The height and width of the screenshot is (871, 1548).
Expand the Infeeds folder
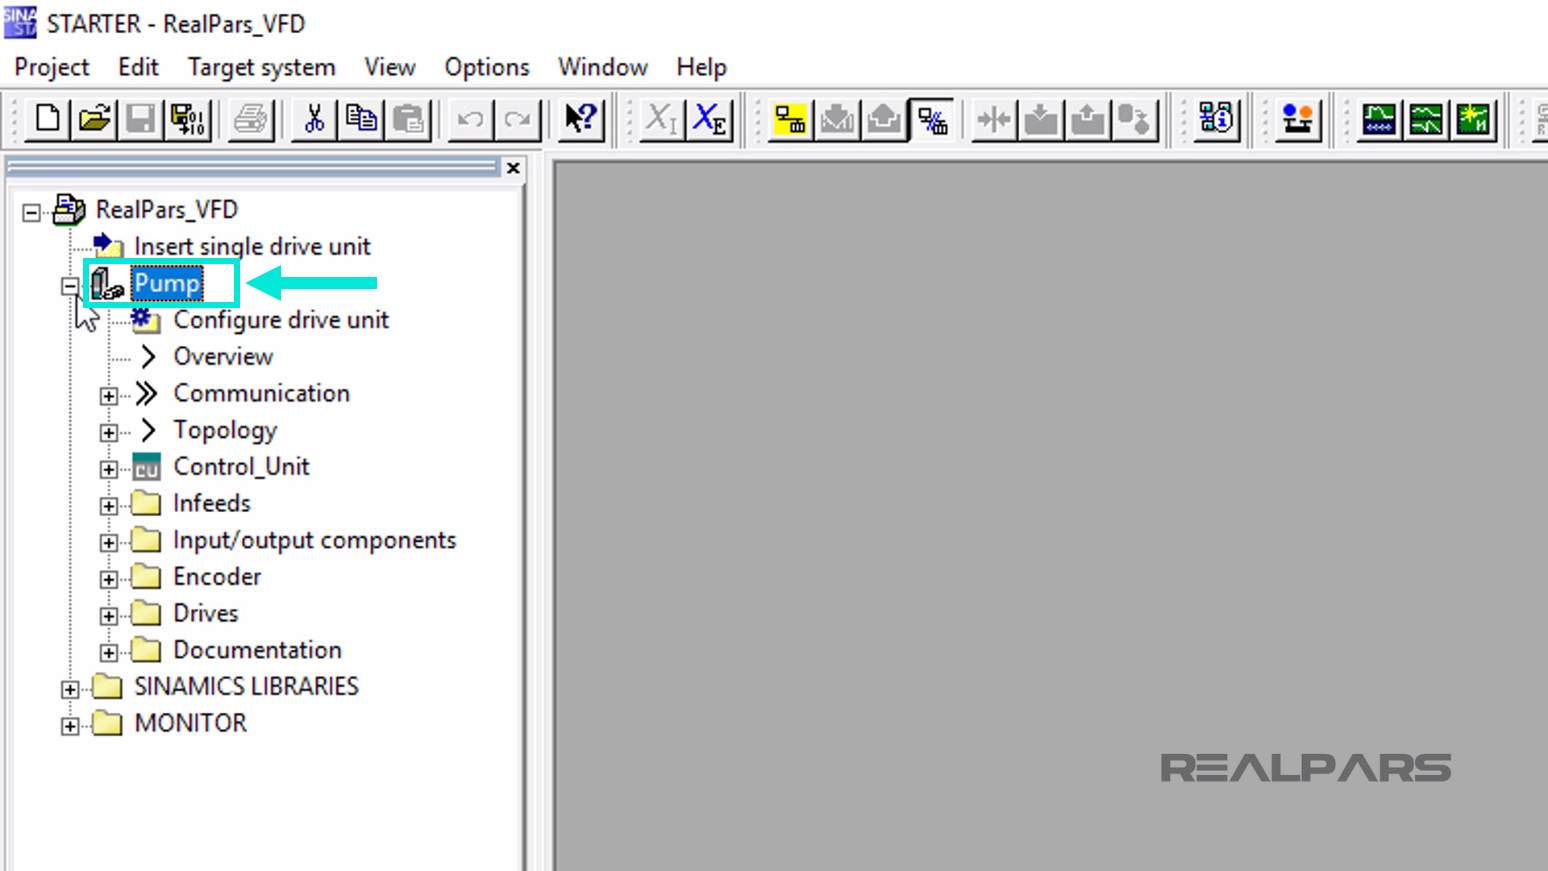(109, 506)
